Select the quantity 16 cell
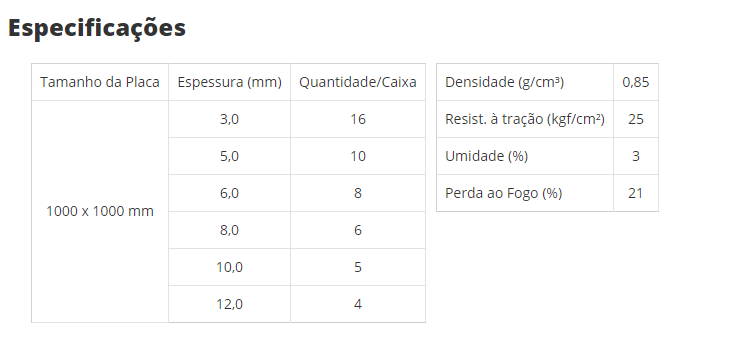736x362 pixels. point(358,119)
